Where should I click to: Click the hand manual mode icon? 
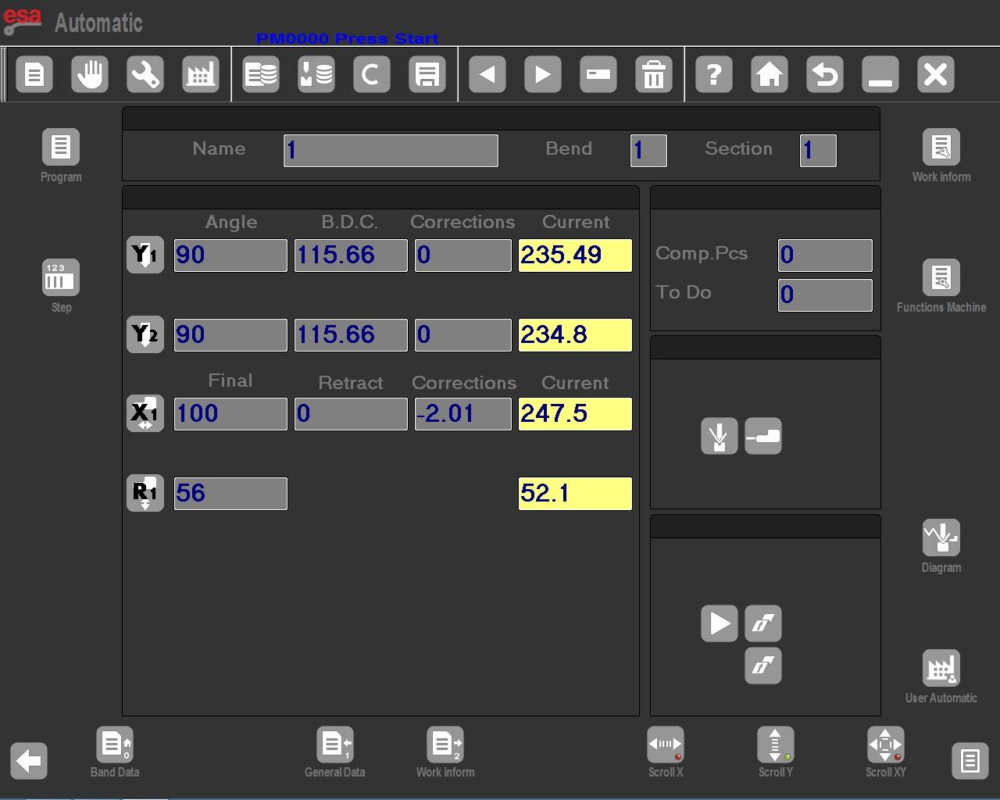90,75
